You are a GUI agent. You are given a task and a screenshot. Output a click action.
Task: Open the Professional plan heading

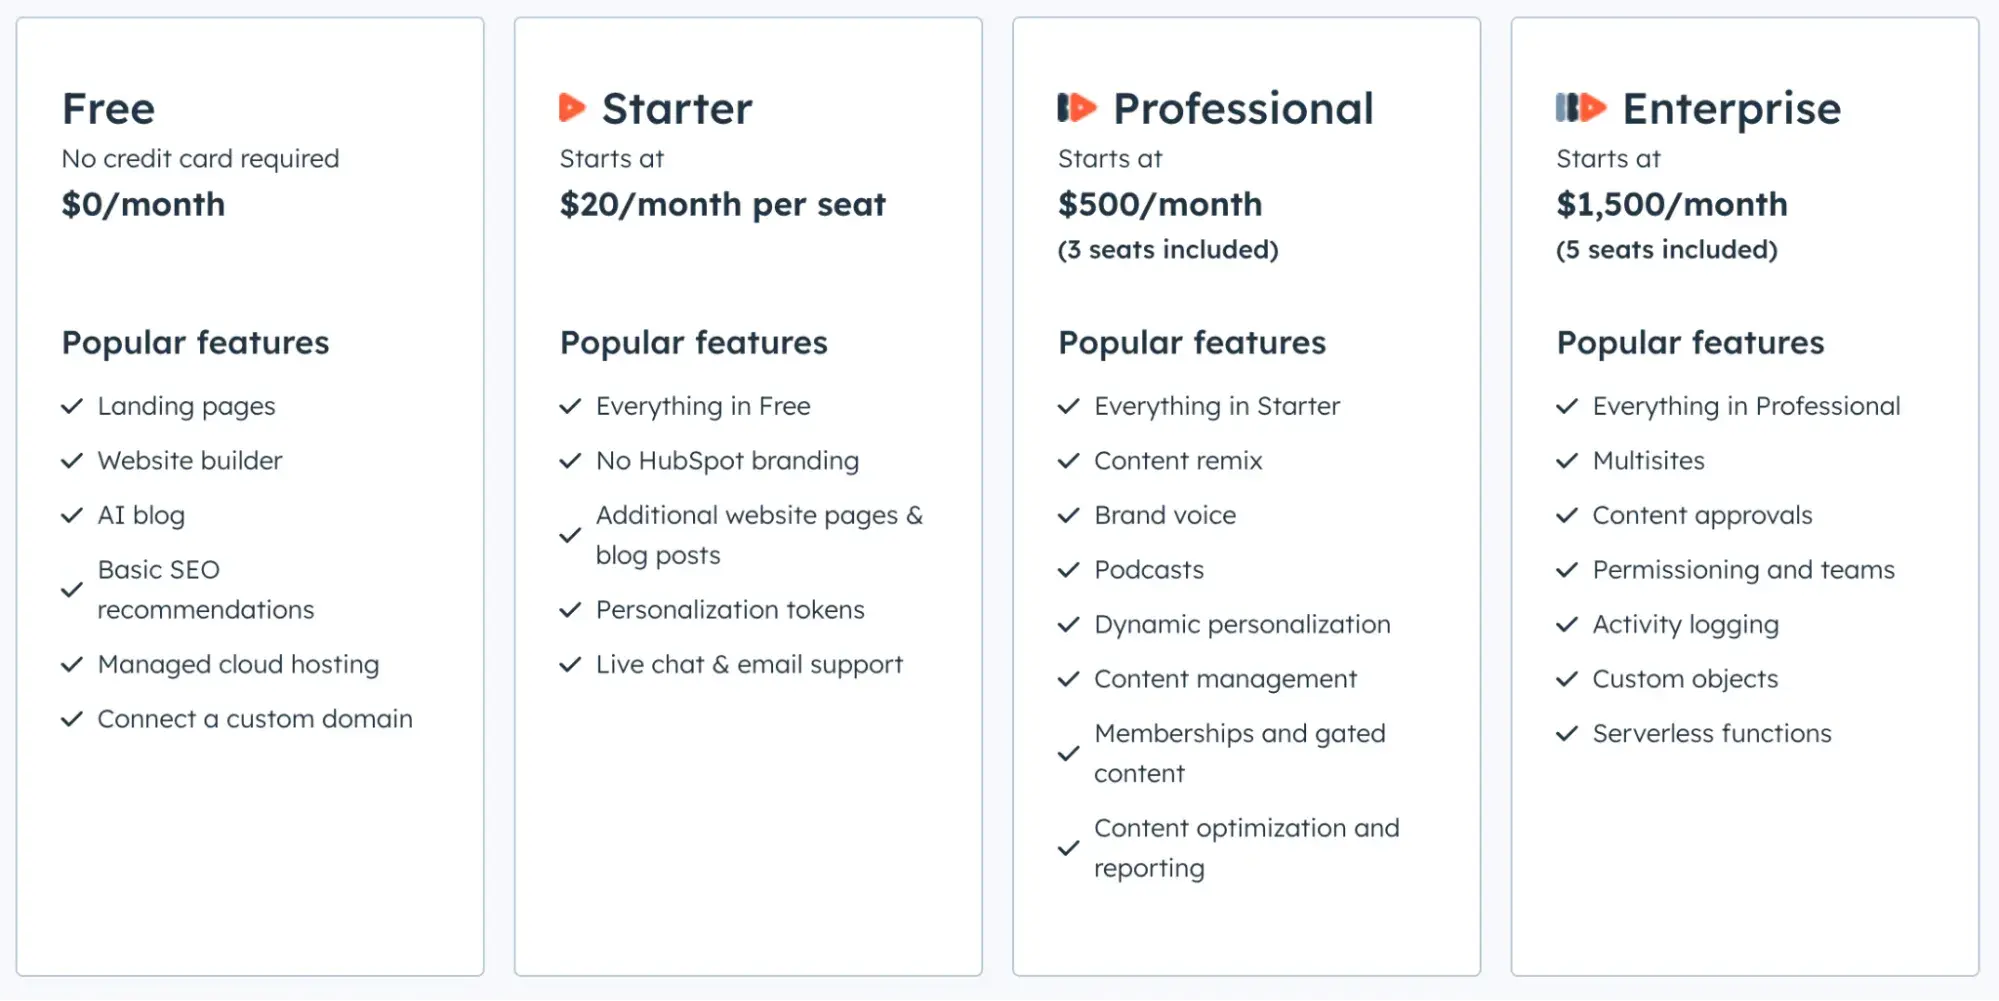1243,109
